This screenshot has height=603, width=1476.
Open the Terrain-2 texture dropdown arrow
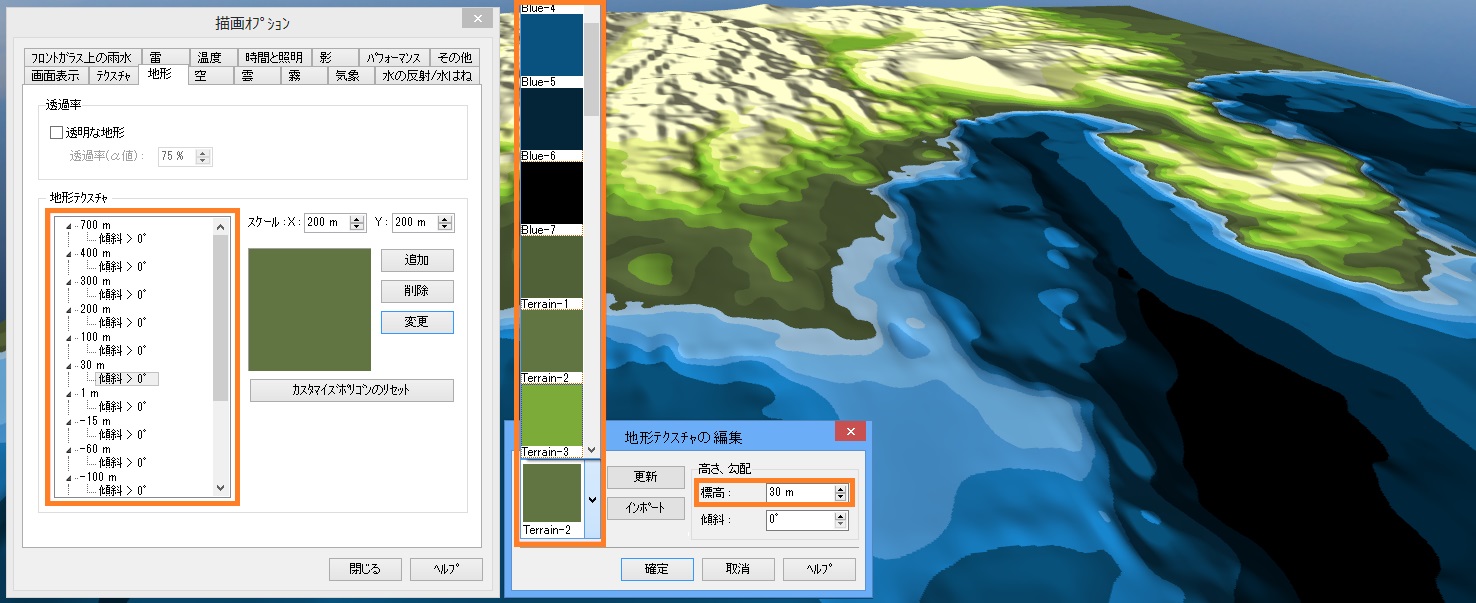591,500
